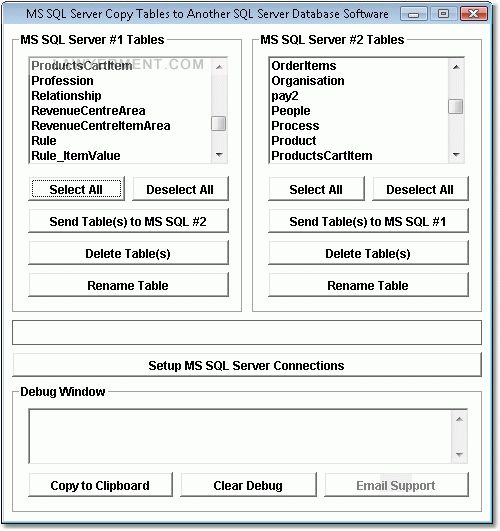The height and width of the screenshot is (531, 500).
Task: Click up arrow of Server #2 list scrollbar
Action: tap(456, 67)
